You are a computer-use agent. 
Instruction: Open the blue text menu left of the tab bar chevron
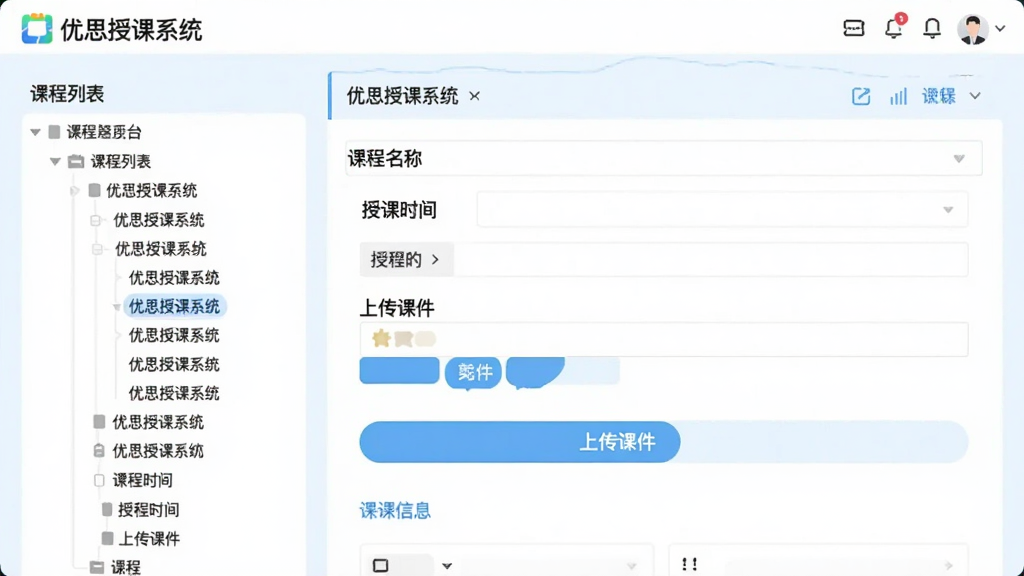pos(938,96)
